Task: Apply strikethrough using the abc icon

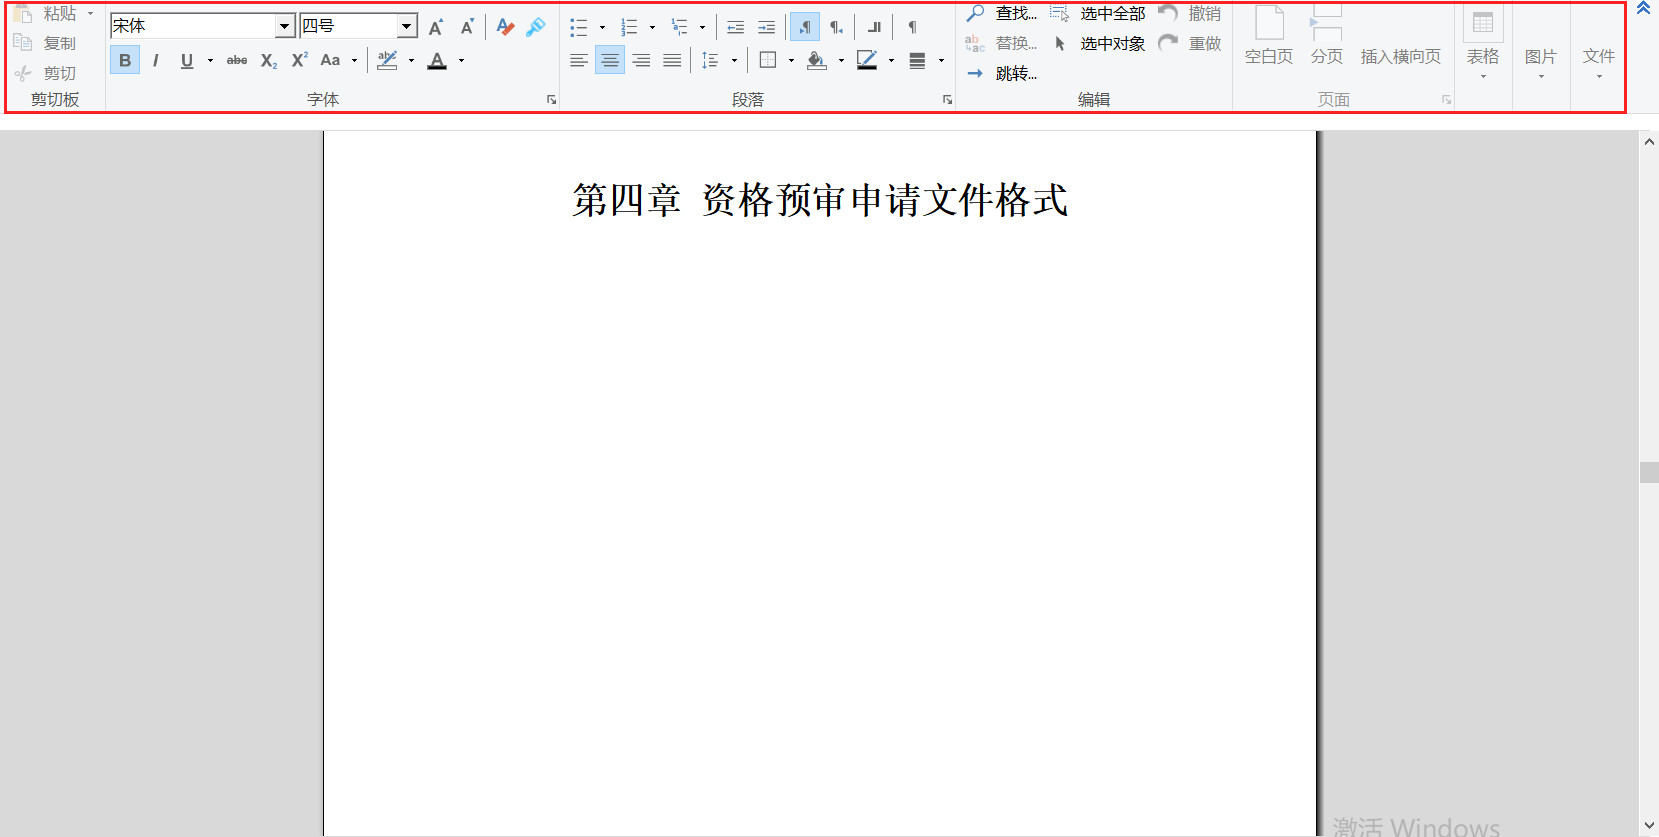Action: 237,61
